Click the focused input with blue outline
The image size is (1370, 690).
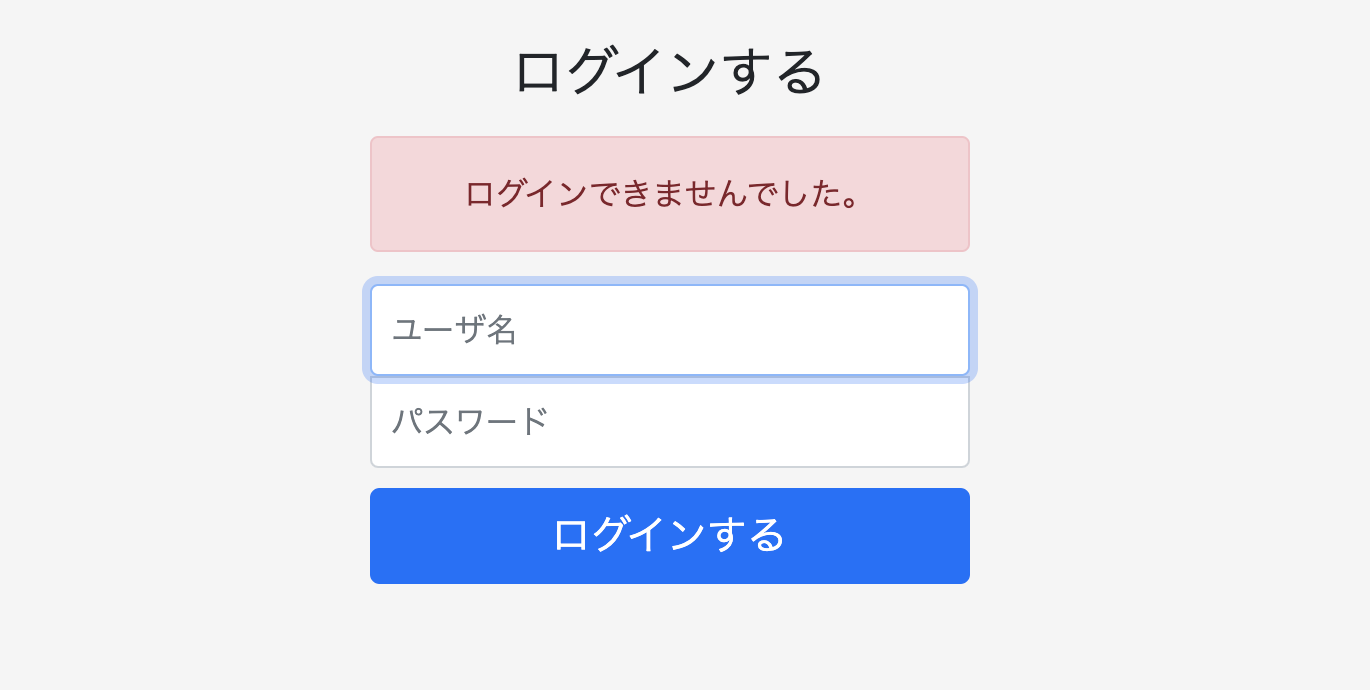click(669, 330)
